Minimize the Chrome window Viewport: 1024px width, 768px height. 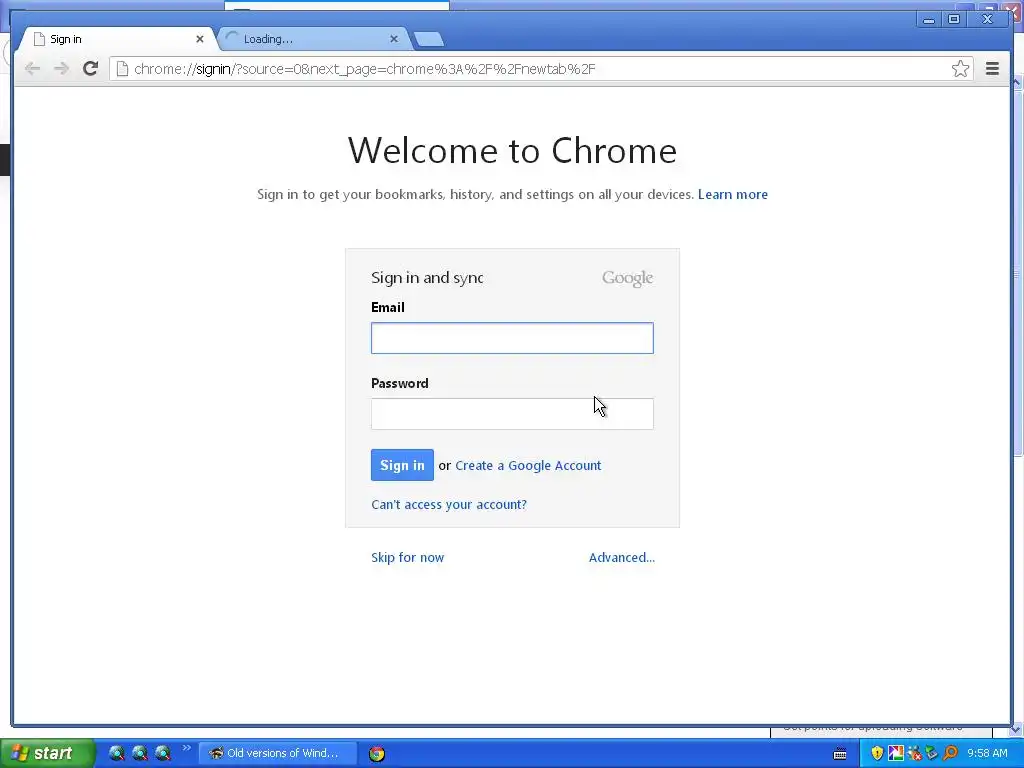929,20
